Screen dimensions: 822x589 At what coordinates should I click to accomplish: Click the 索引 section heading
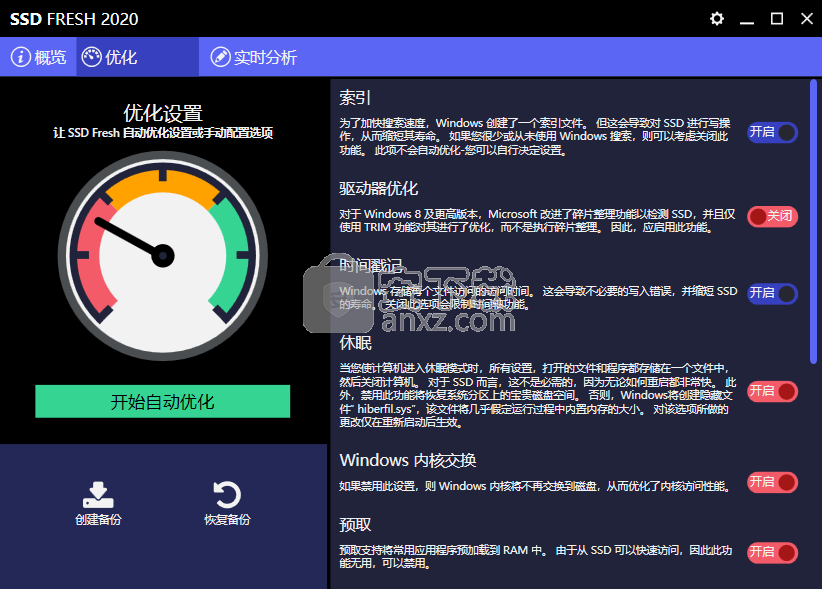pos(355,97)
